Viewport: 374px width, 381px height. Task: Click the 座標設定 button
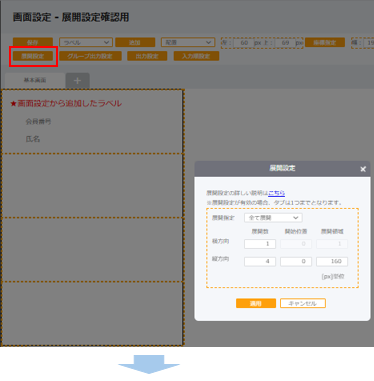tap(325, 42)
